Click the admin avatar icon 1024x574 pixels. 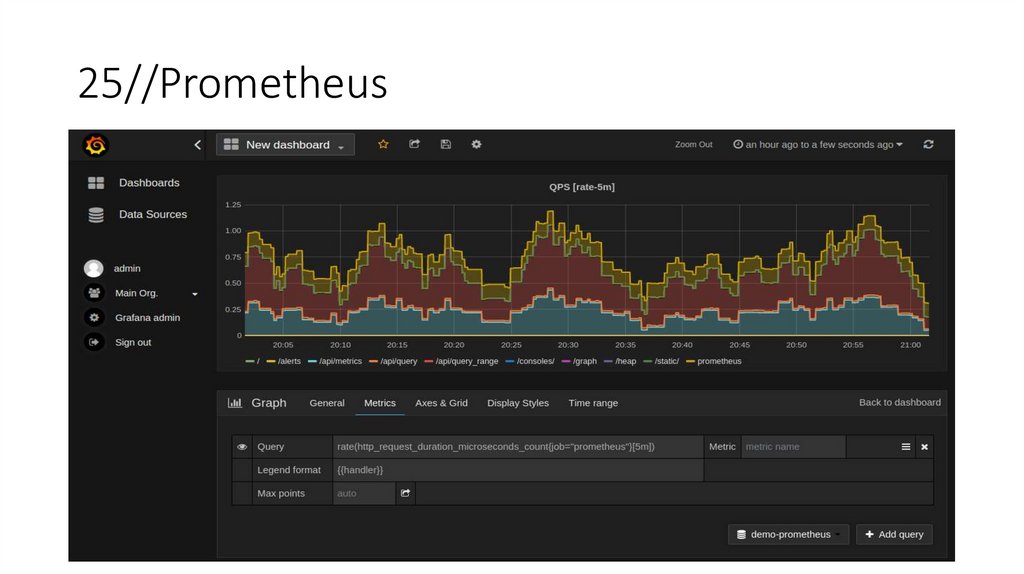(x=93, y=268)
